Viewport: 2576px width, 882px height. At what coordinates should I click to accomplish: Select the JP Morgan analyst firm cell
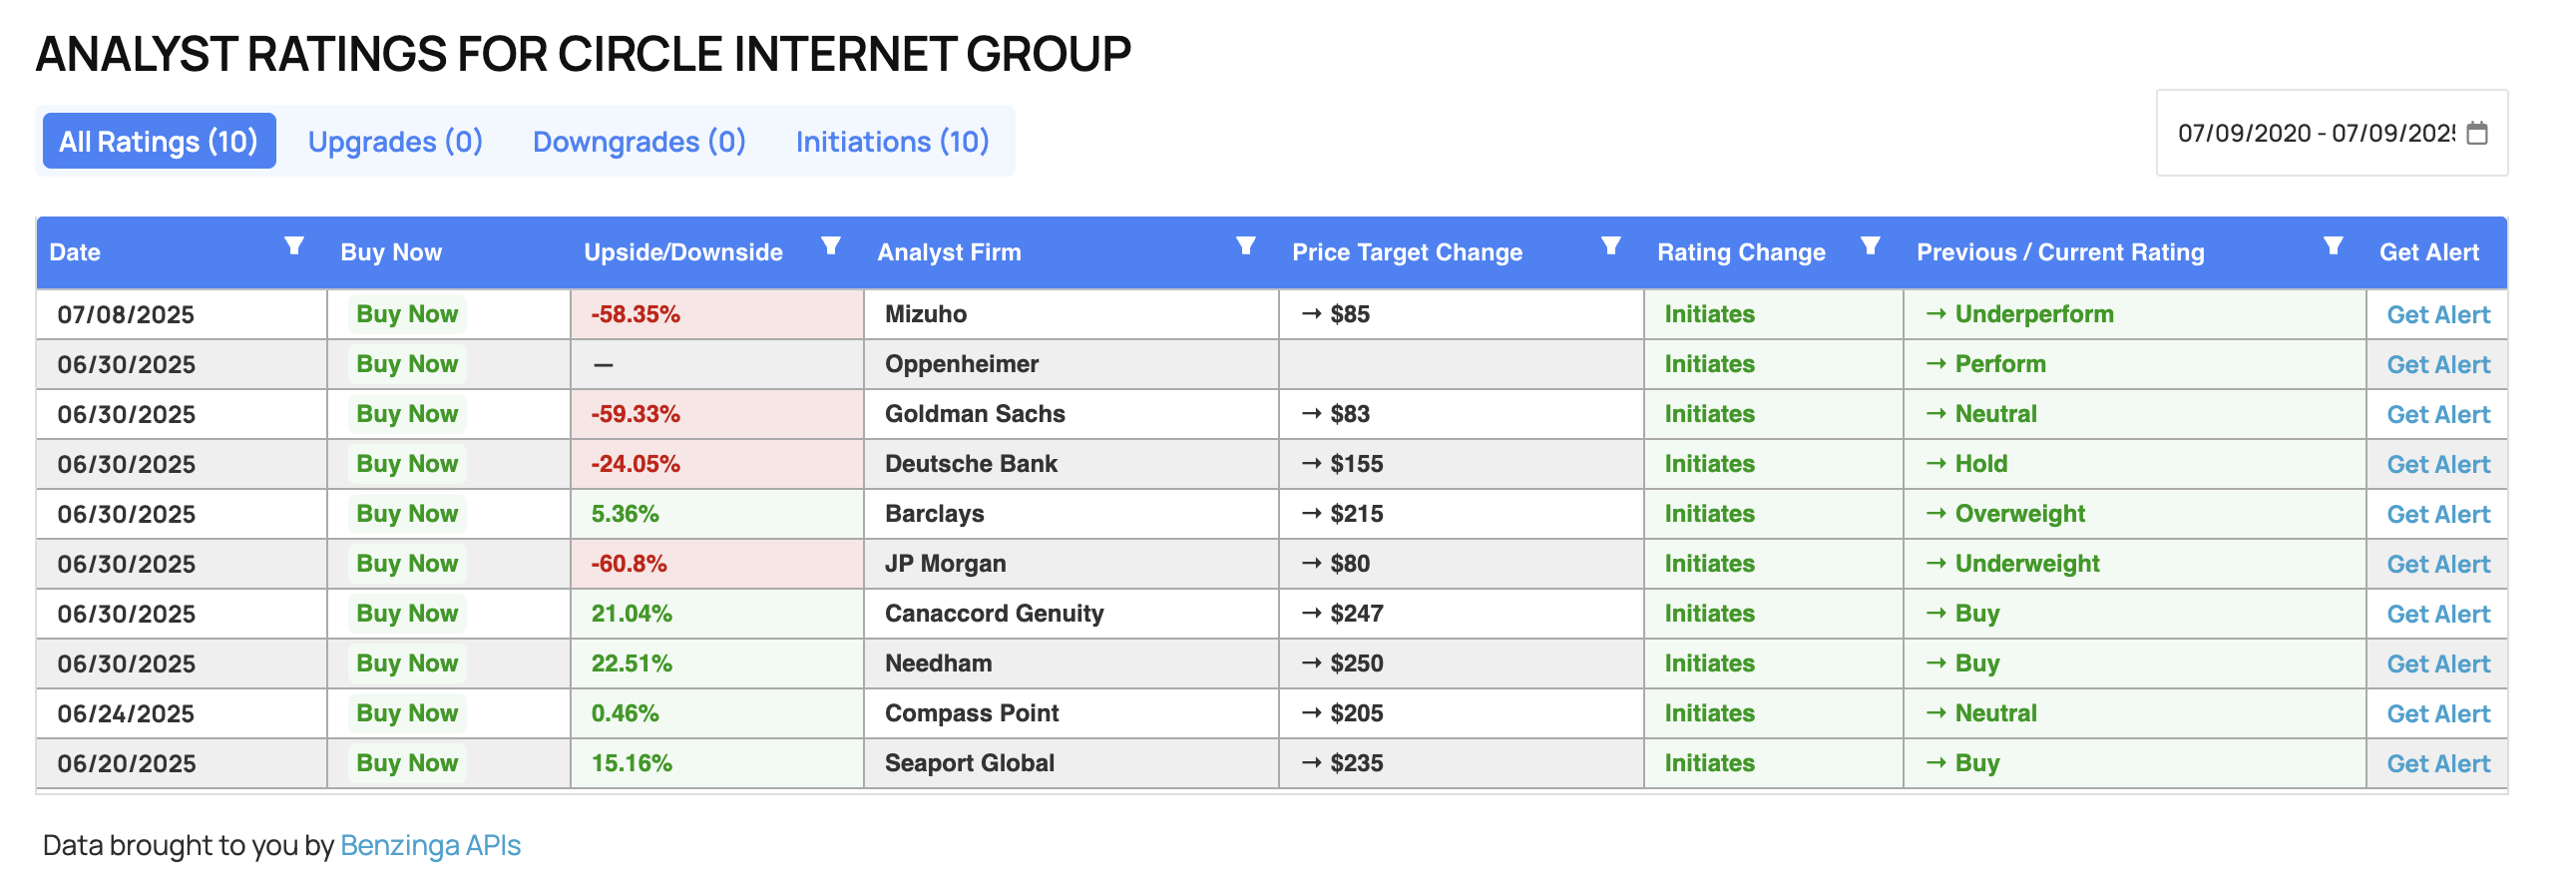[1071, 564]
